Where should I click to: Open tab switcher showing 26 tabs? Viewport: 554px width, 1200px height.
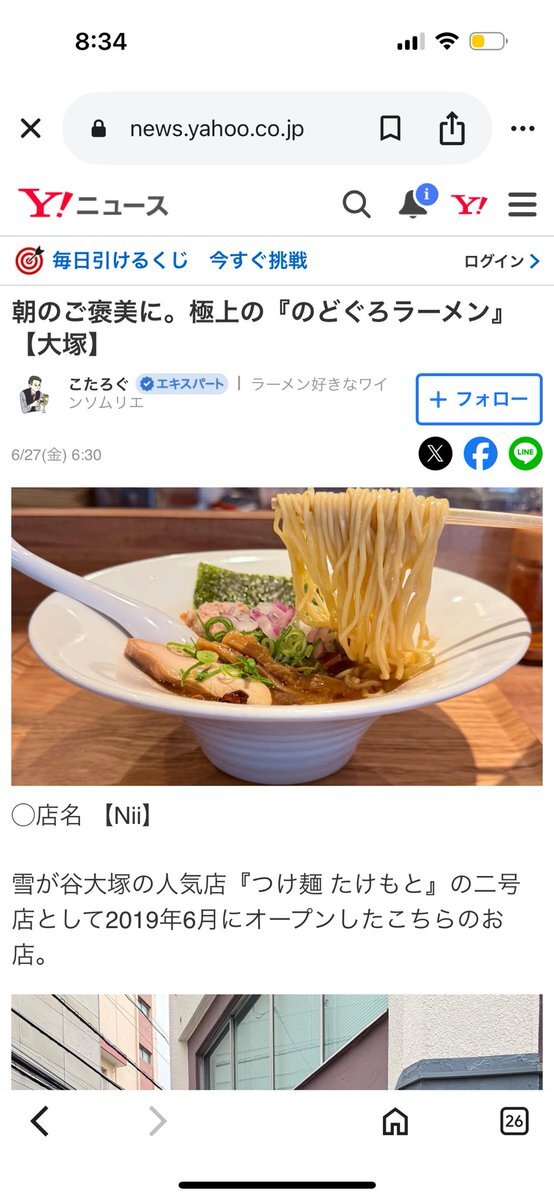click(514, 1121)
